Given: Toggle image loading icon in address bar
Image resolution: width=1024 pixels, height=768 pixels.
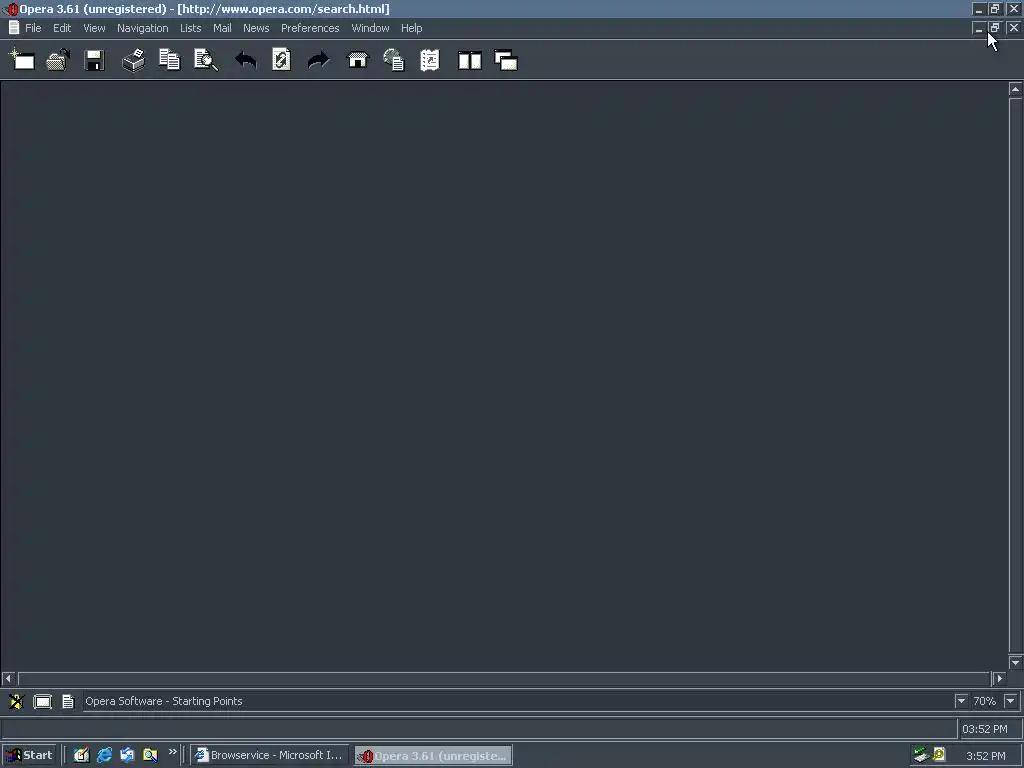Looking at the screenshot, I should point(16,701).
